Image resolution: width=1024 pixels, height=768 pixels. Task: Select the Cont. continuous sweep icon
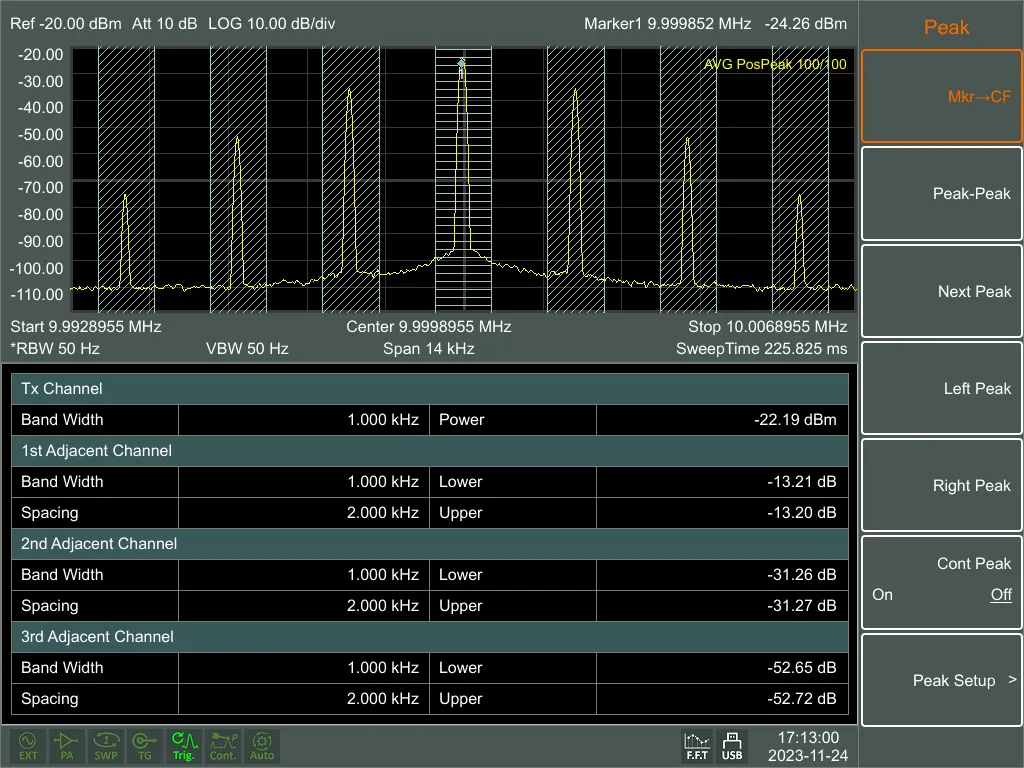point(223,746)
